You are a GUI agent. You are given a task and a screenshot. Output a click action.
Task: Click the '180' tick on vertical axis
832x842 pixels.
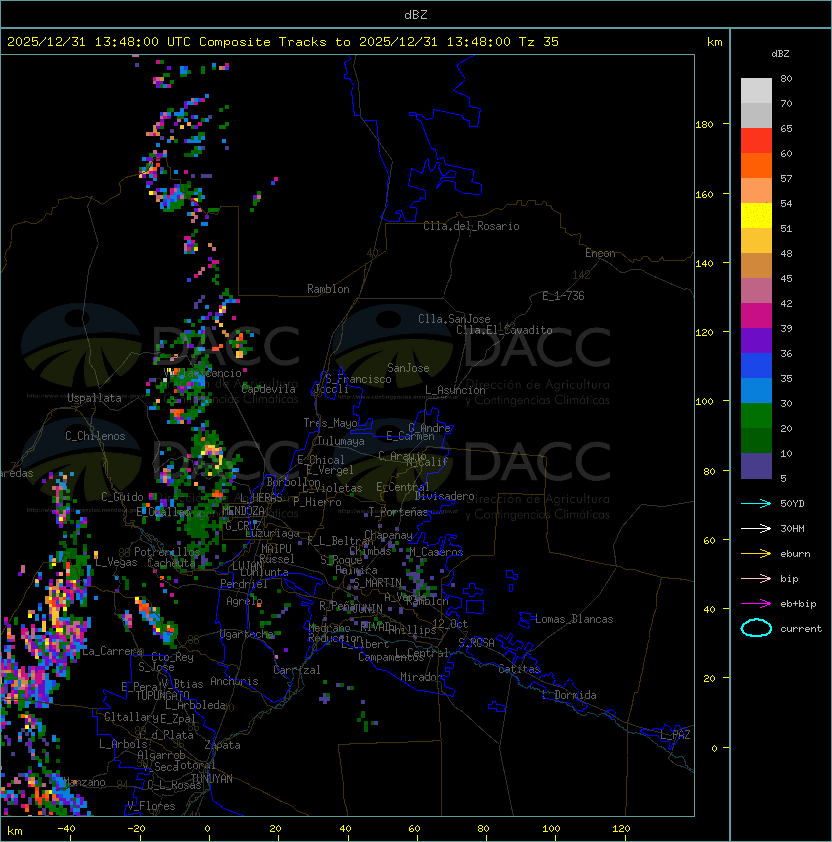[x=704, y=125]
